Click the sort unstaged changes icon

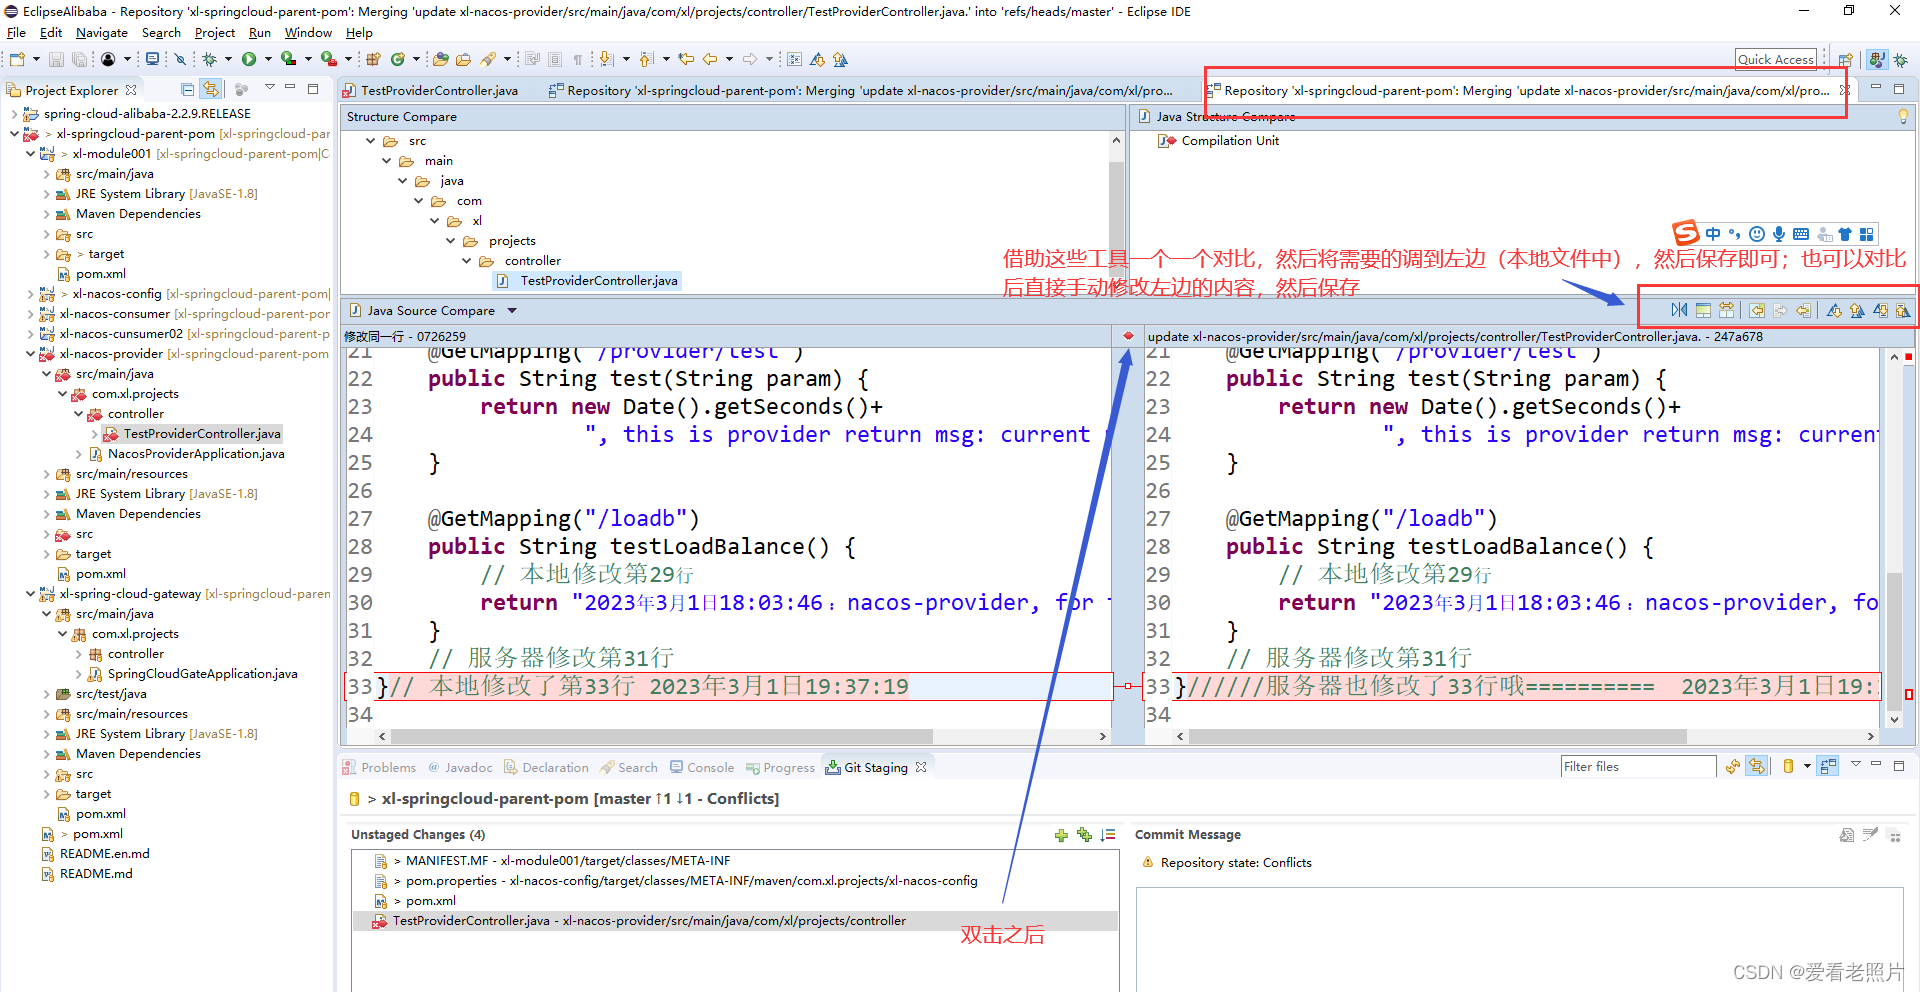(1108, 835)
